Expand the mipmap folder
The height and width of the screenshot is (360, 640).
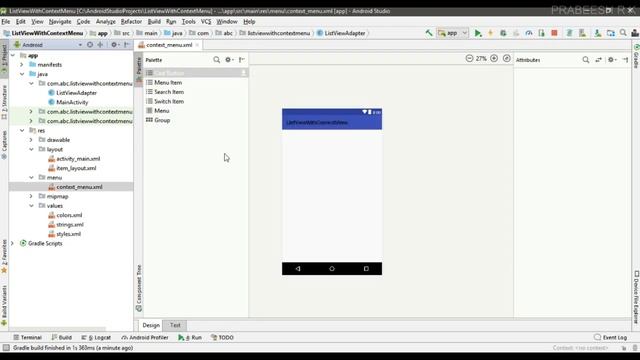click(31, 196)
